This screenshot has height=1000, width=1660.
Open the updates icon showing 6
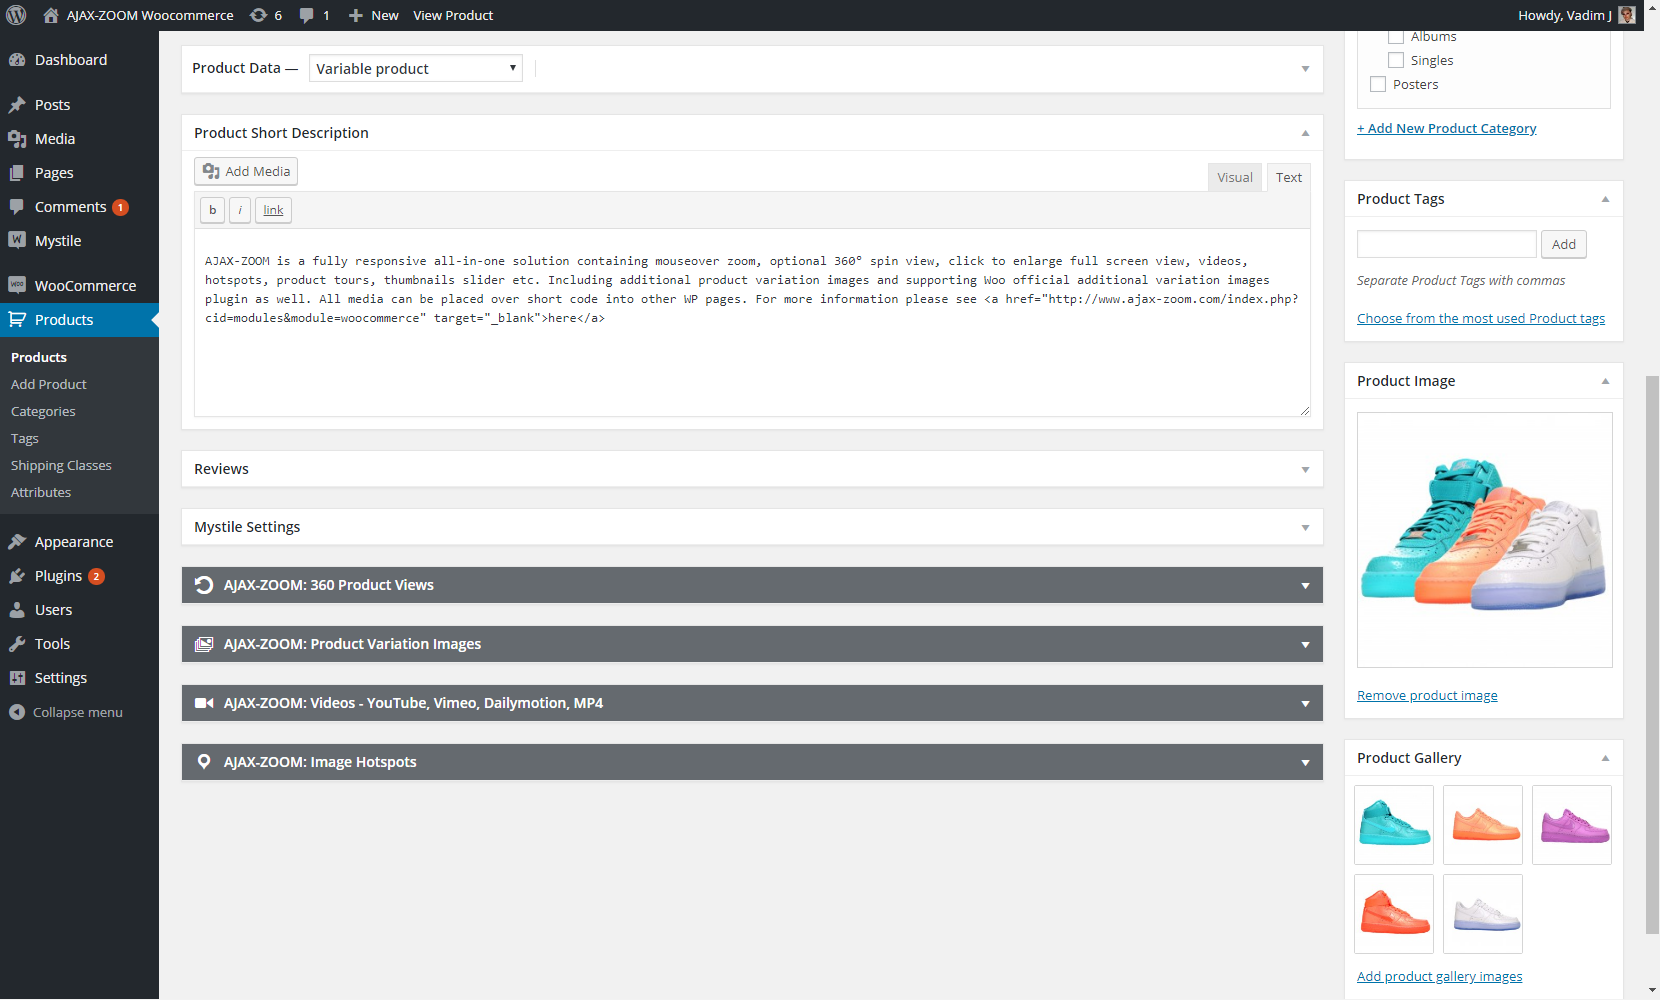pos(258,15)
